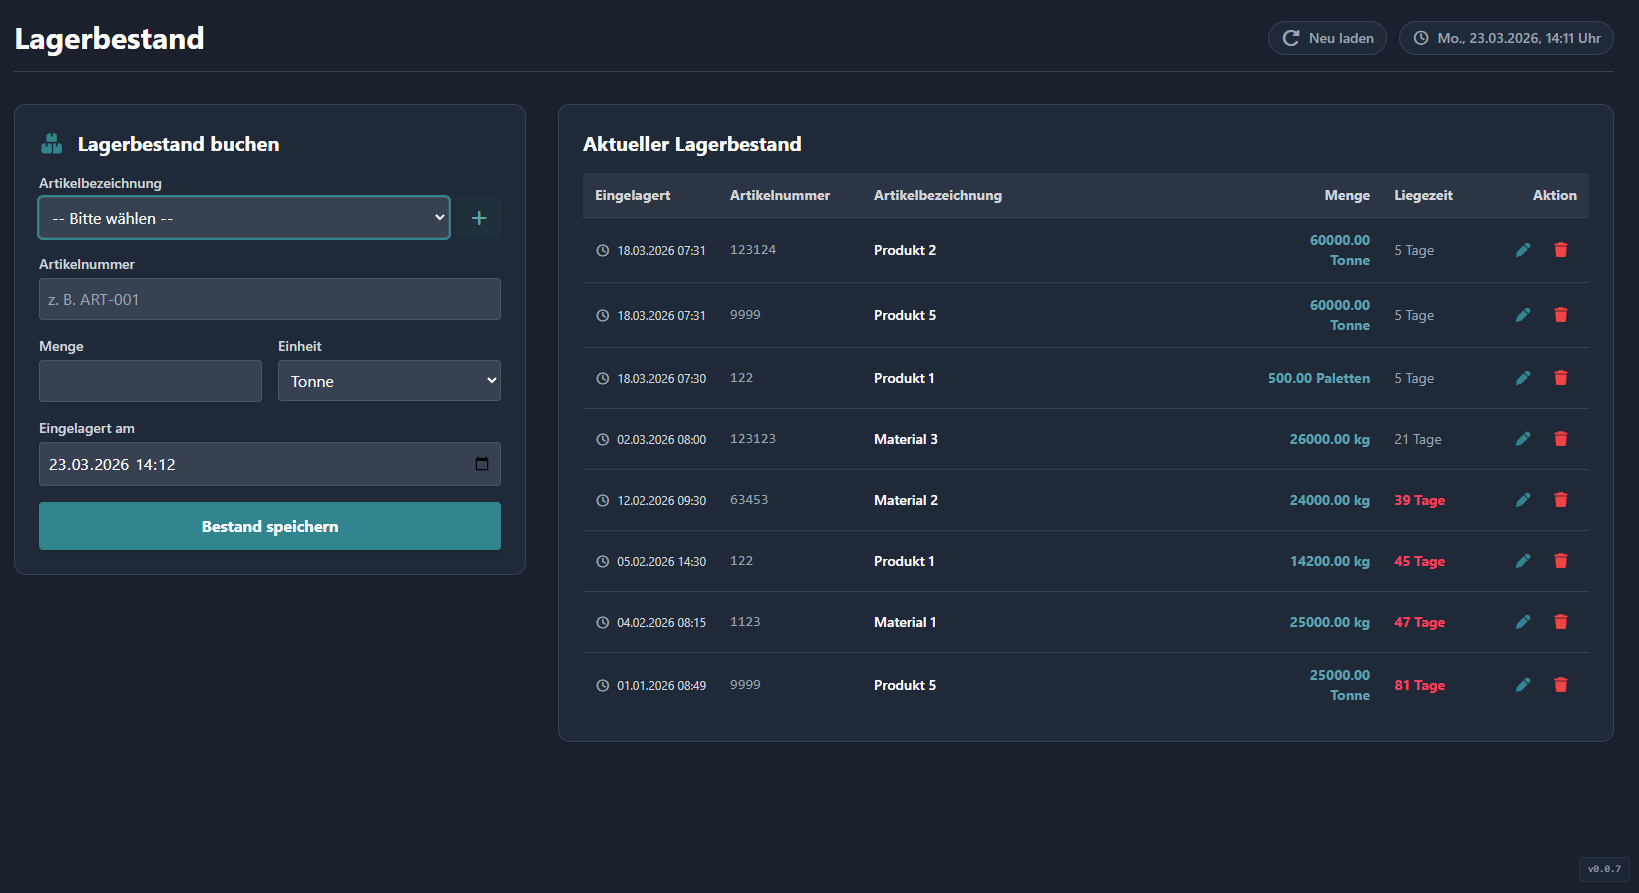This screenshot has width=1639, height=893.
Task: Delete the Material 2 stock row
Action: [x=1560, y=500]
